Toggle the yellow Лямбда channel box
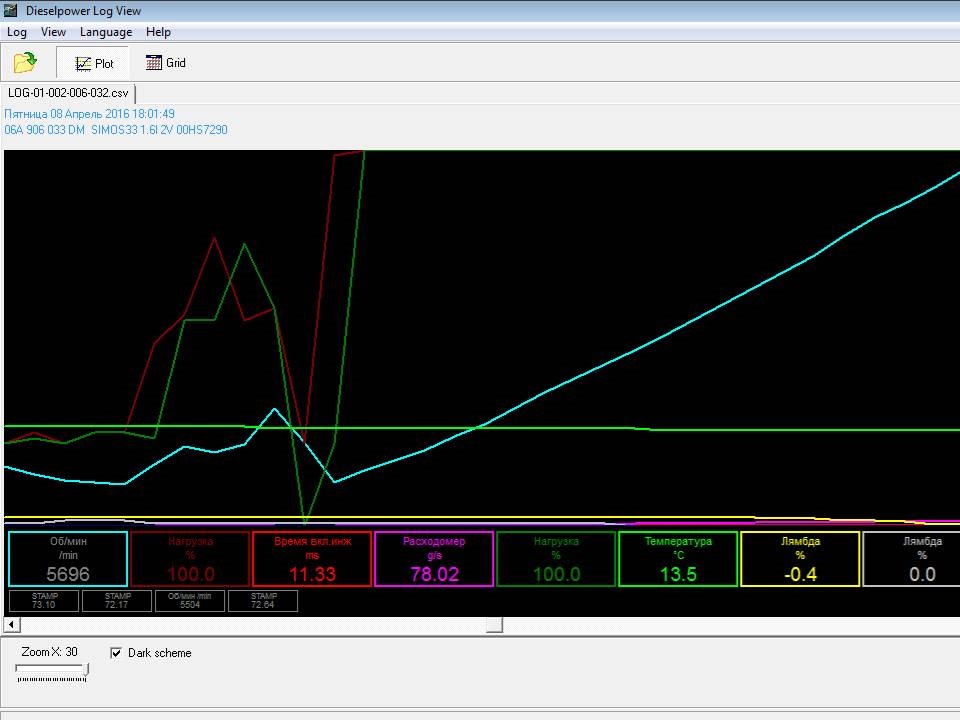 pos(800,558)
